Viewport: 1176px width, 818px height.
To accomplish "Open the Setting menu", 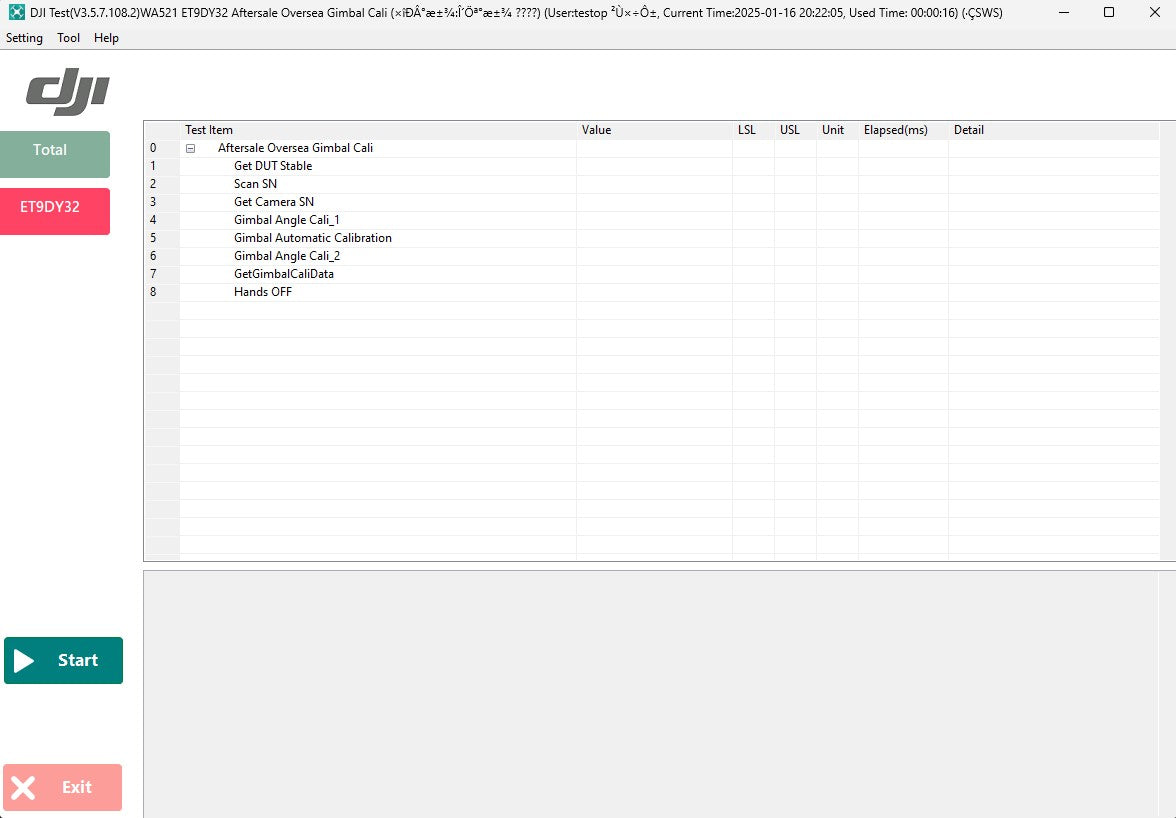I will pyautogui.click(x=24, y=38).
